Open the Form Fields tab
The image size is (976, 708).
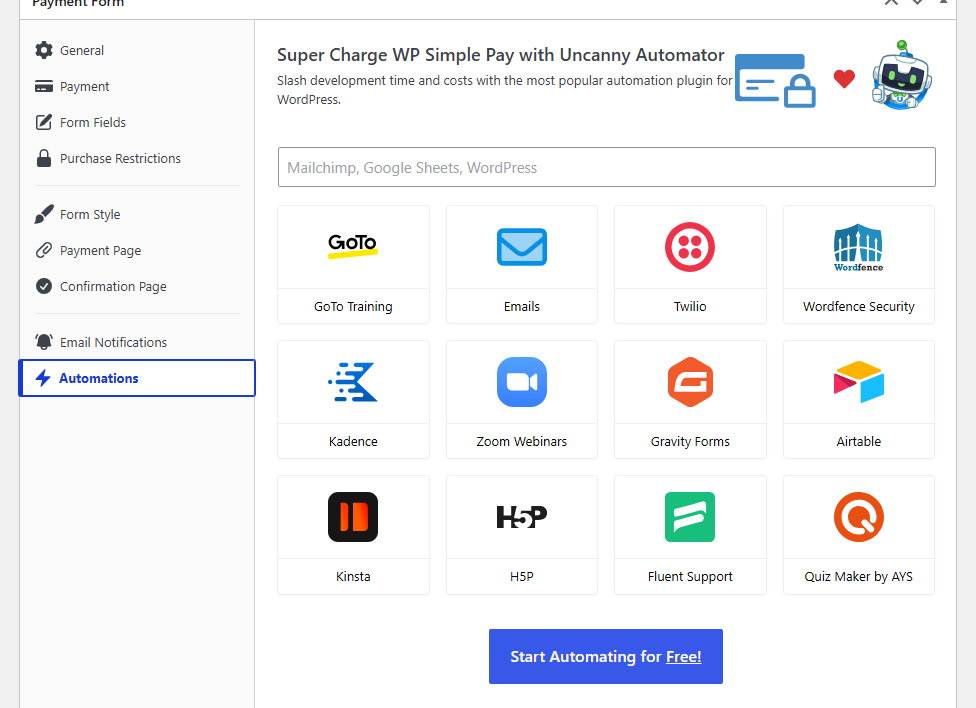(137, 122)
